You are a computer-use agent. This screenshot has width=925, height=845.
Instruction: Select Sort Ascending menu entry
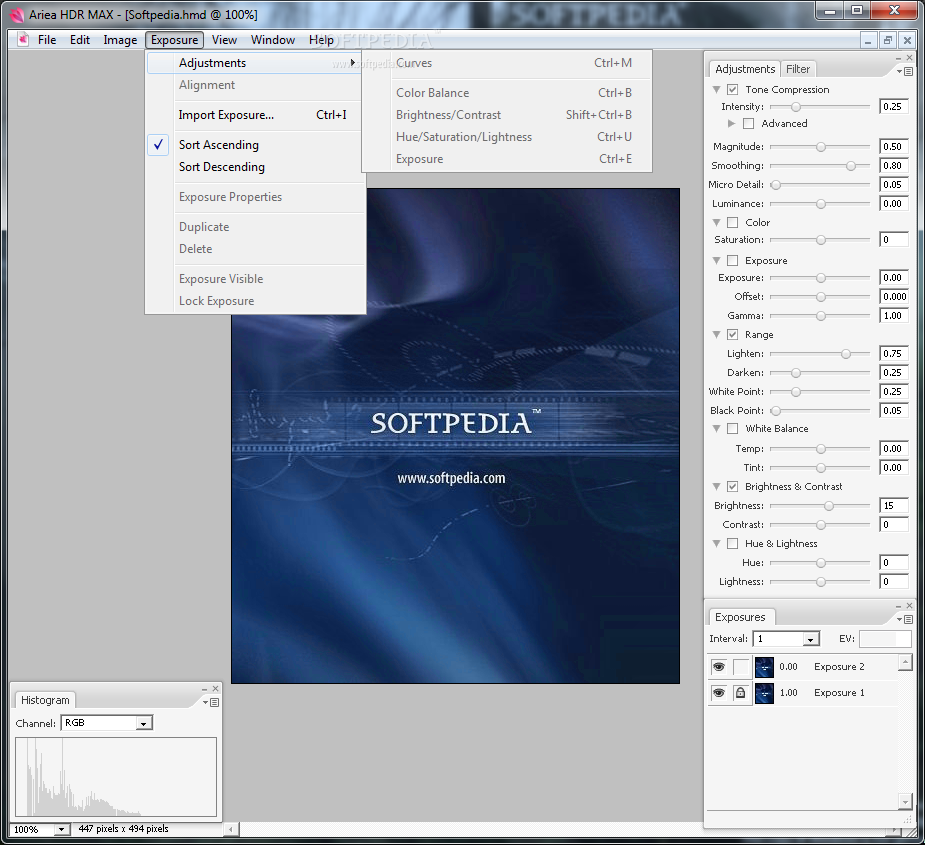254,145
